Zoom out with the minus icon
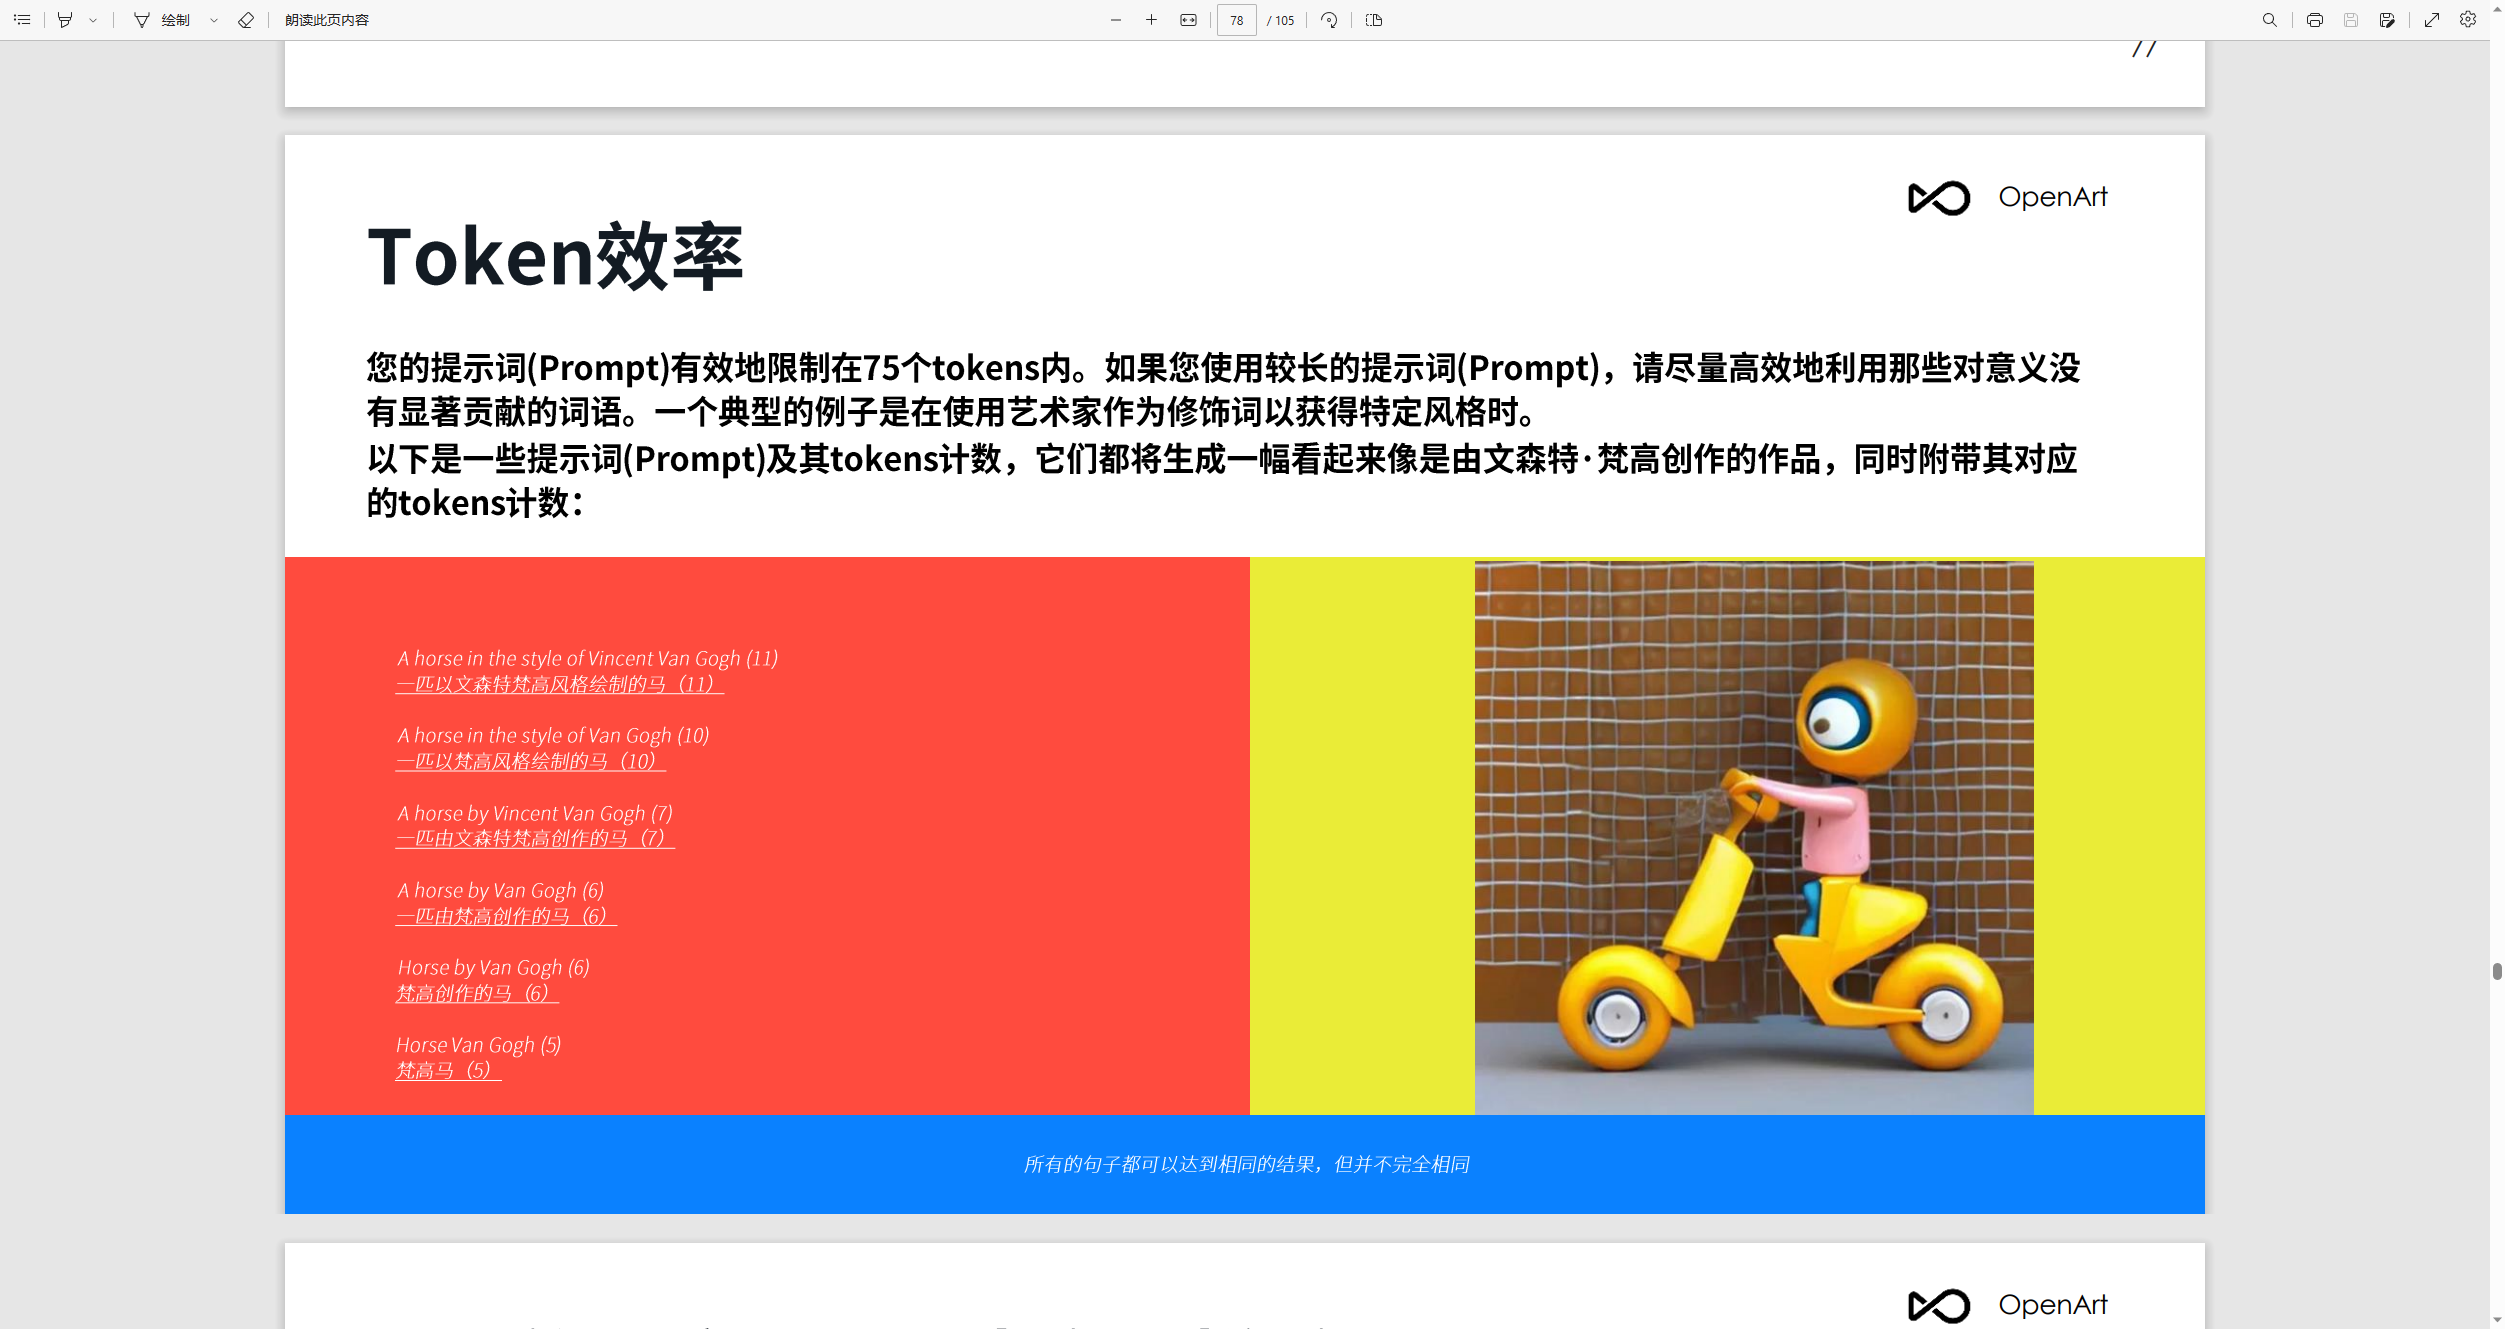Image resolution: width=2505 pixels, height=1329 pixels. click(1116, 20)
